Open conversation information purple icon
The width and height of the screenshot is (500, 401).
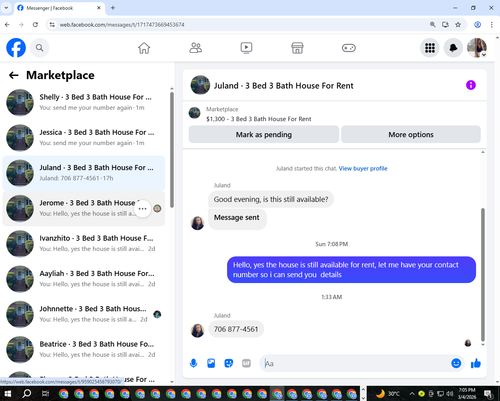pos(471,85)
